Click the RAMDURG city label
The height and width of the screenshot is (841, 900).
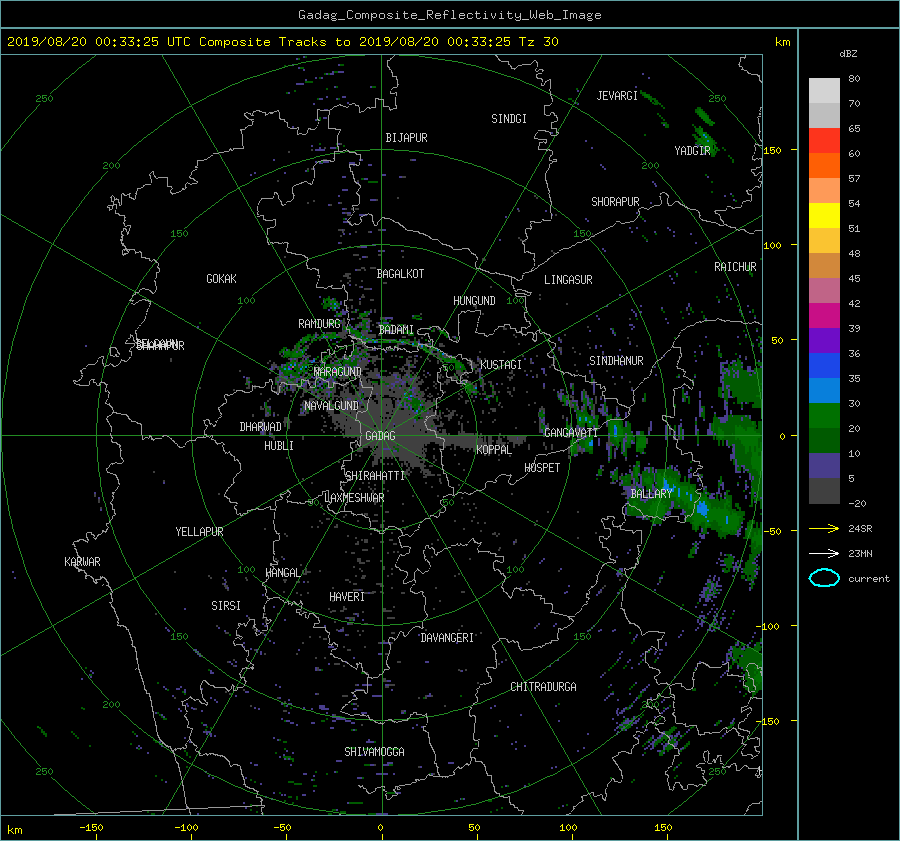click(x=319, y=324)
